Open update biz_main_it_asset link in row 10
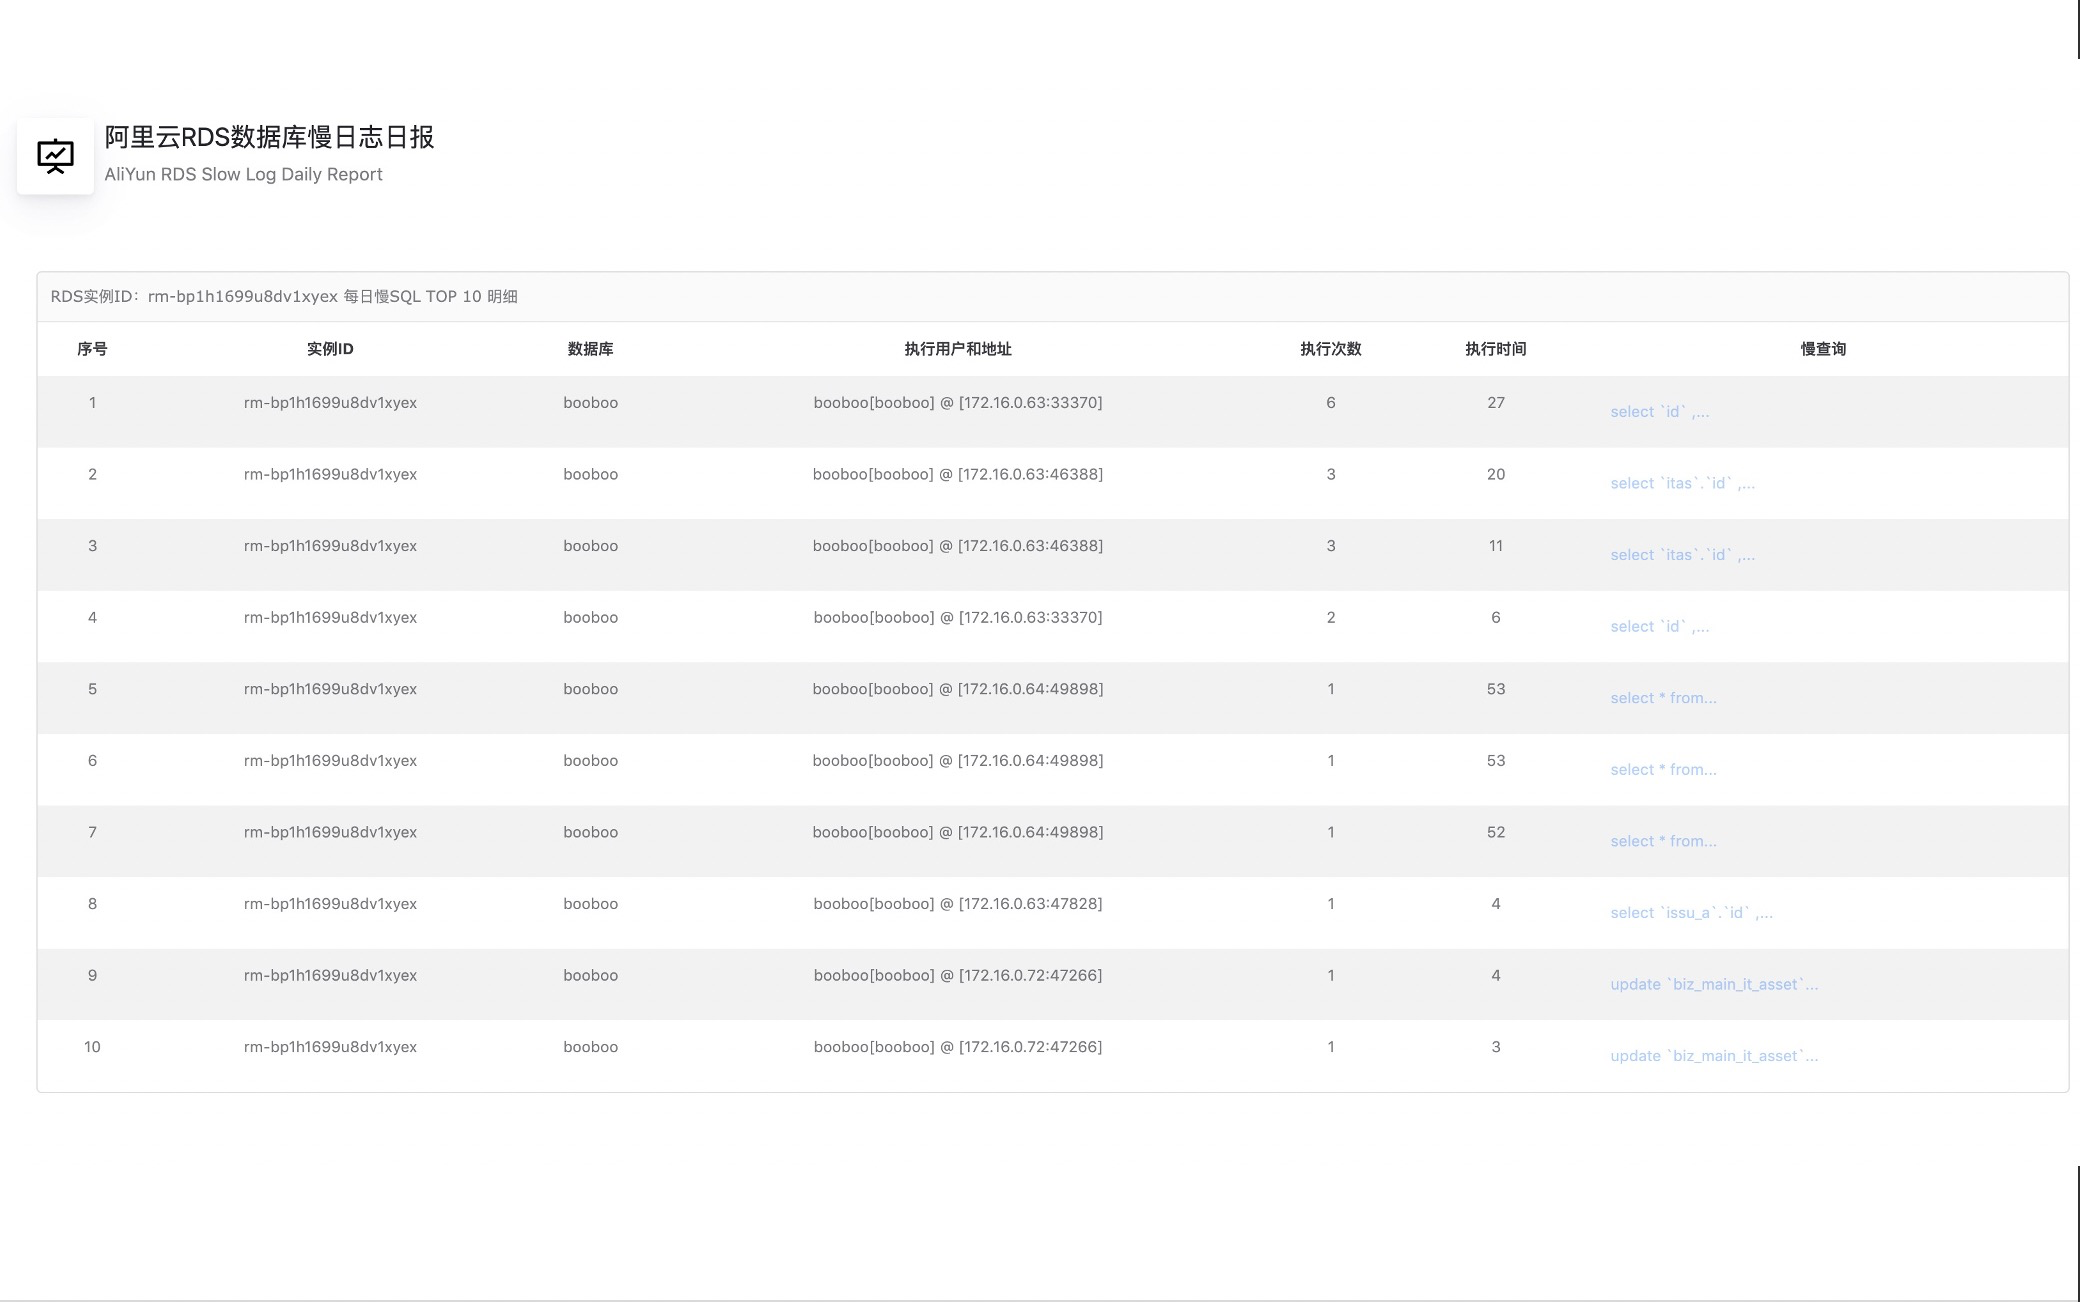This screenshot has height=1302, width=2080. [1714, 1056]
